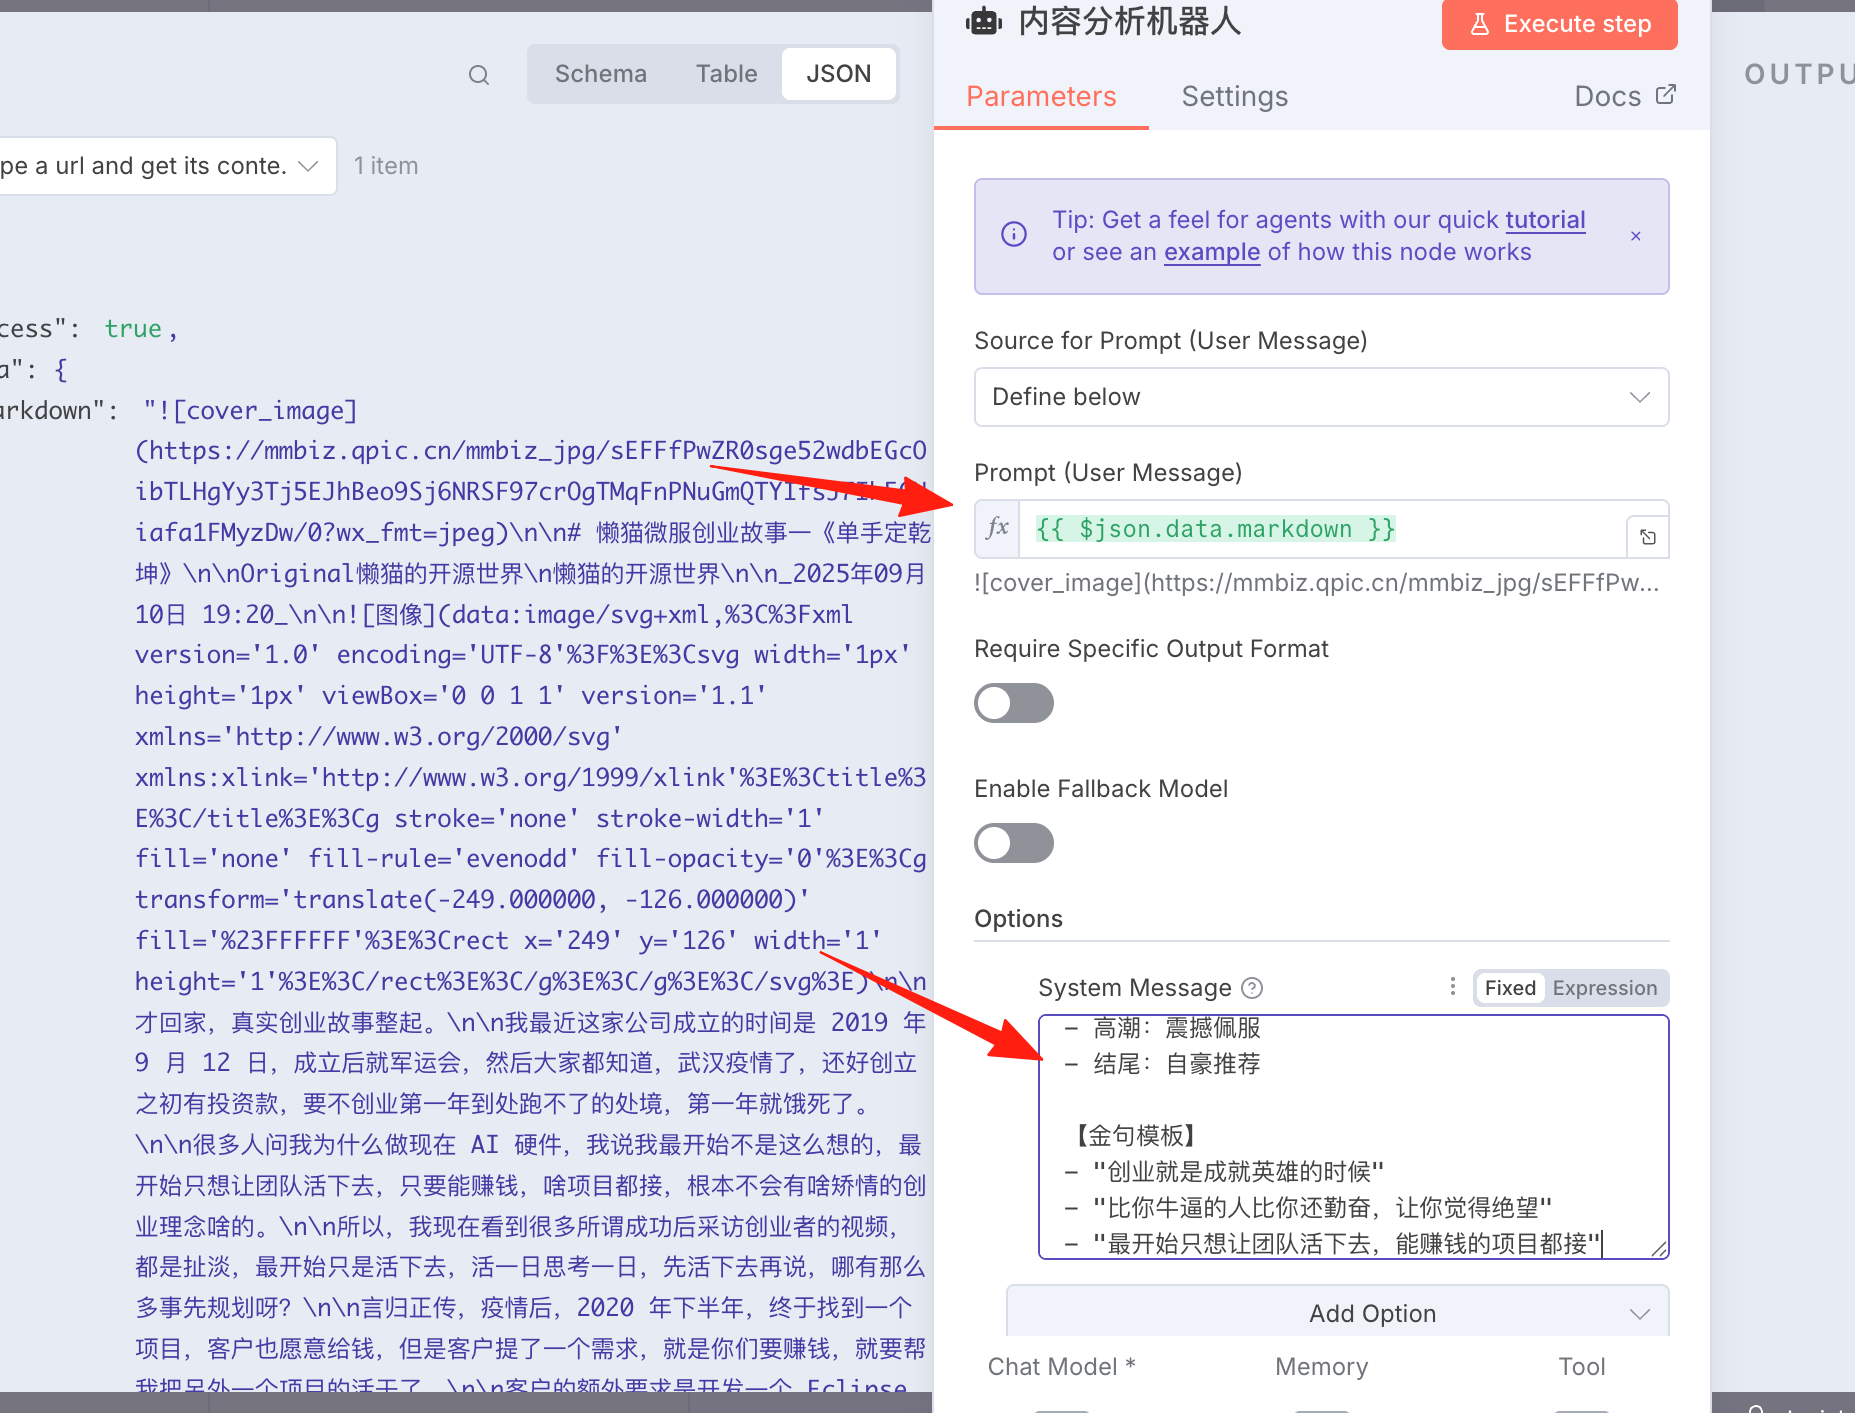
Task: Click the 'true' value in JSON
Action: [133, 329]
